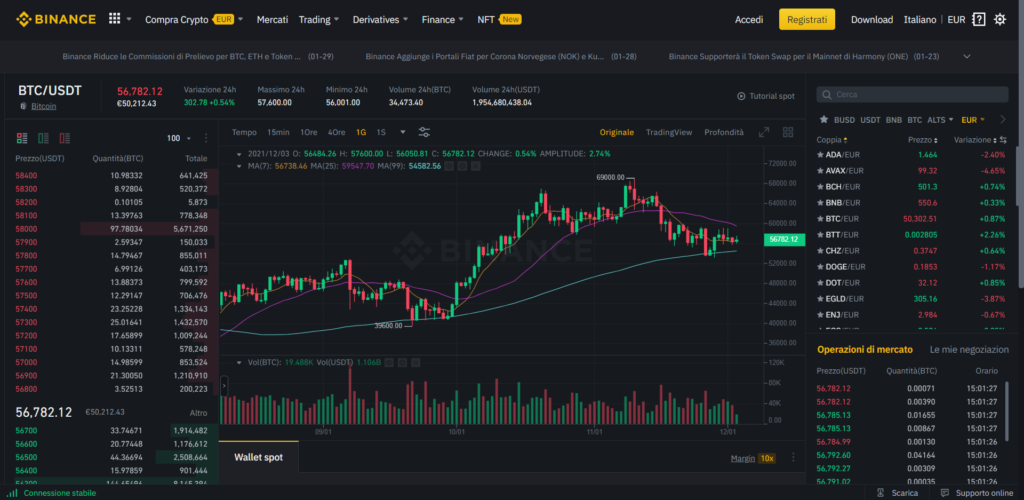The image size is (1024, 500).
Task: Collapse the OHLC data legend arrow
Action: (239, 154)
